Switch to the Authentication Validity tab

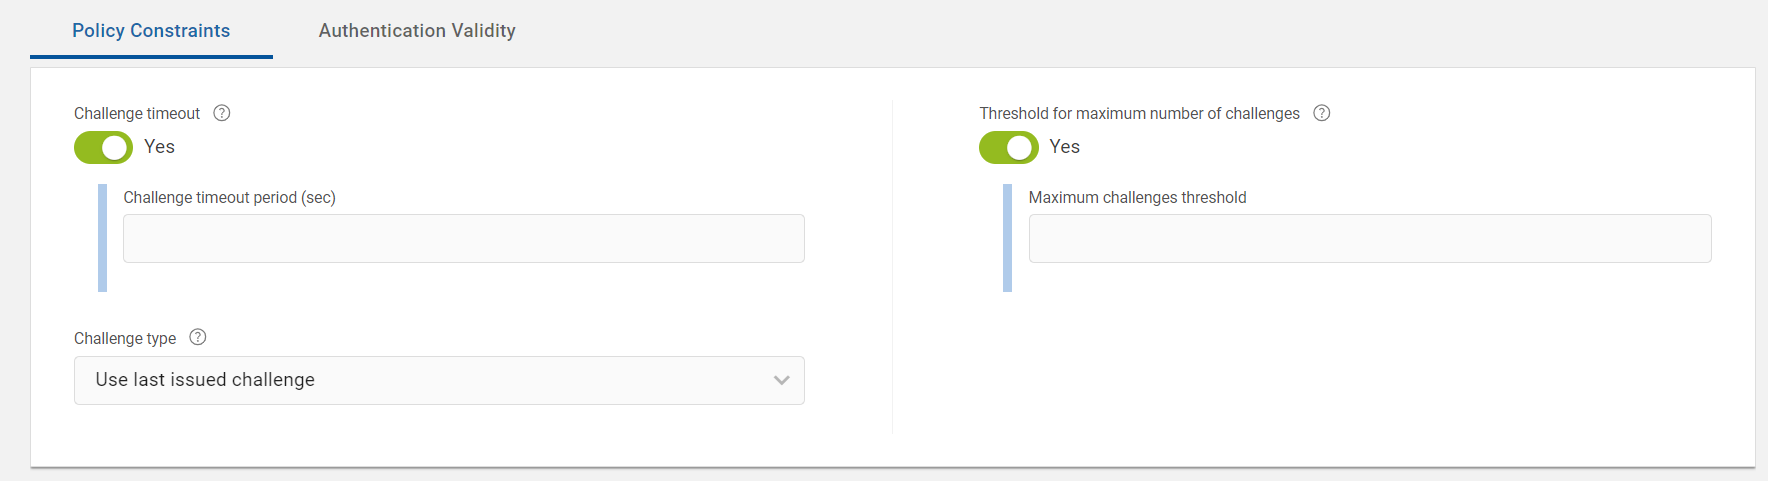coord(417,31)
